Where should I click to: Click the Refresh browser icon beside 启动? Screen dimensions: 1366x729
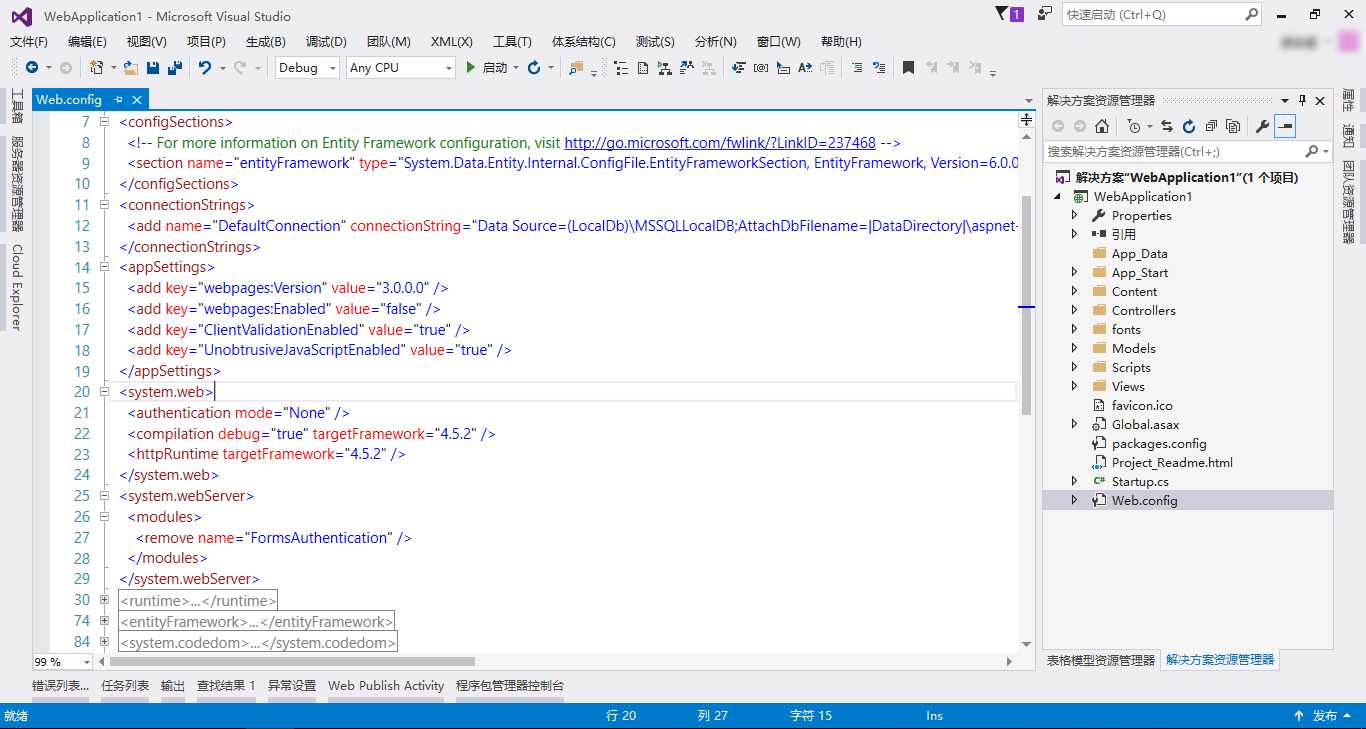(x=534, y=68)
